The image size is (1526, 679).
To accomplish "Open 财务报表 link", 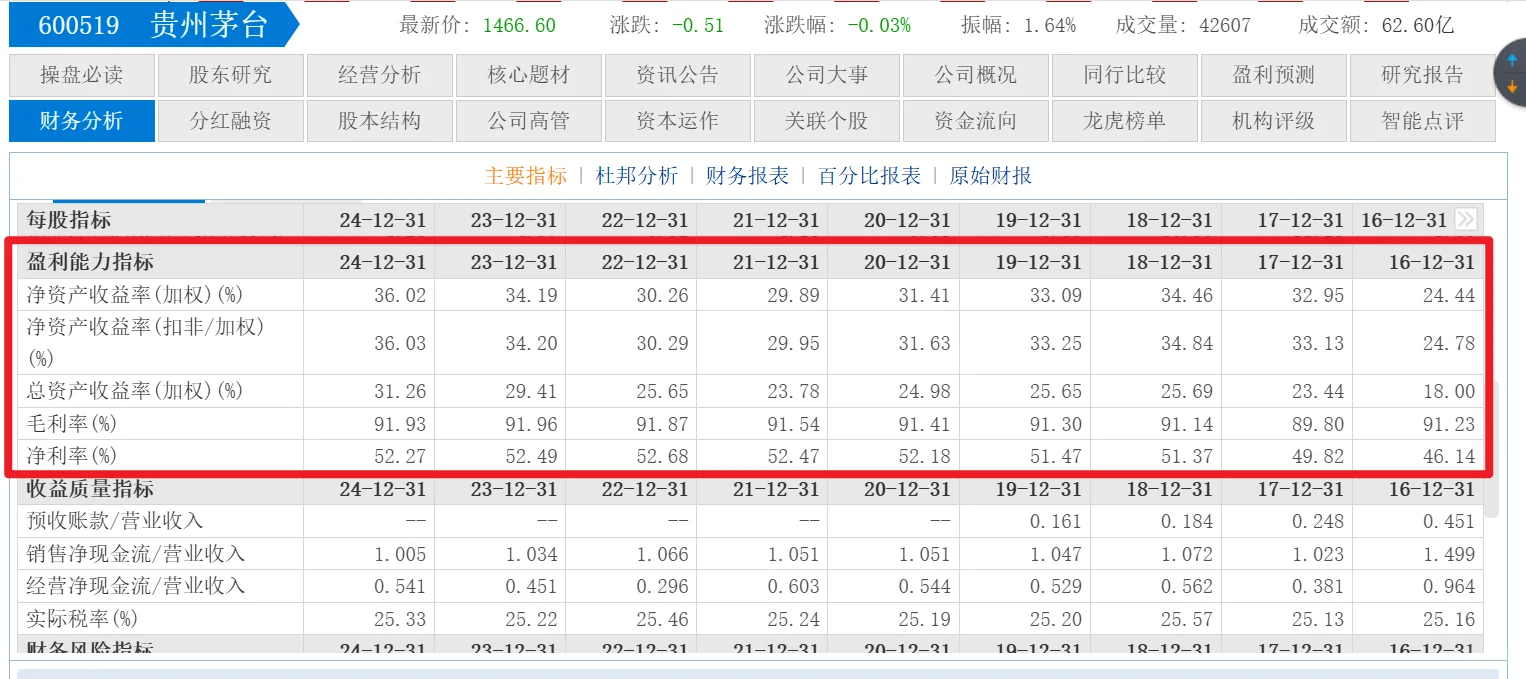I will pos(747,176).
